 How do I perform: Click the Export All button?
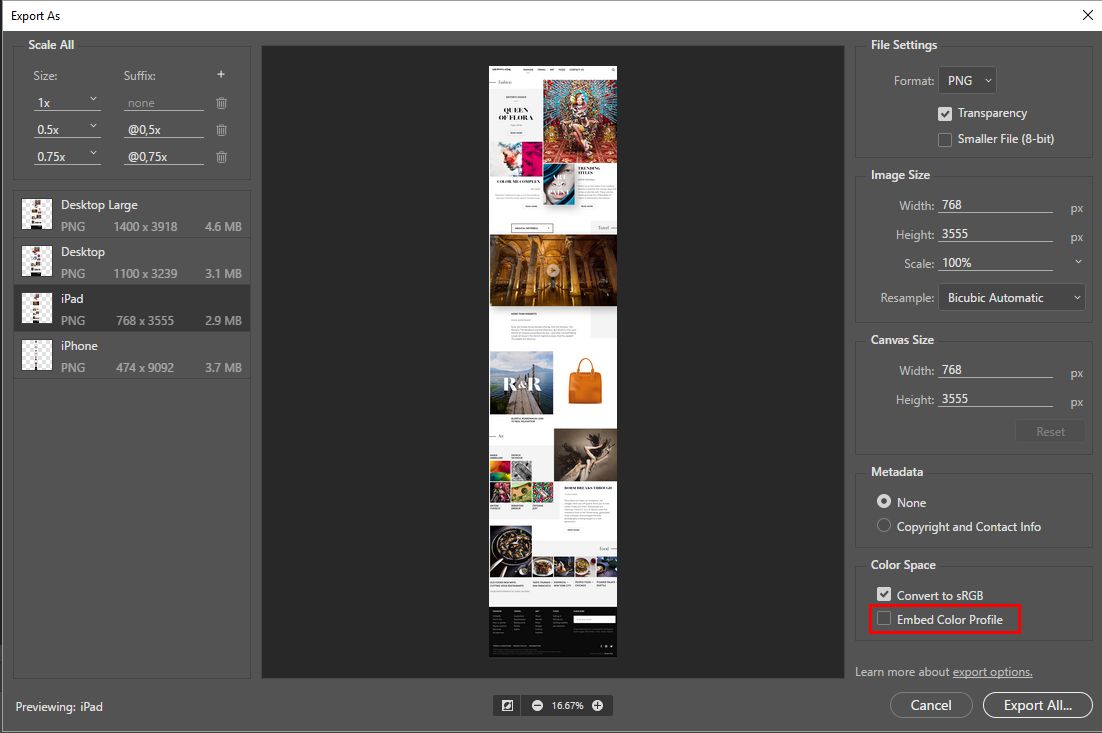(x=1037, y=705)
